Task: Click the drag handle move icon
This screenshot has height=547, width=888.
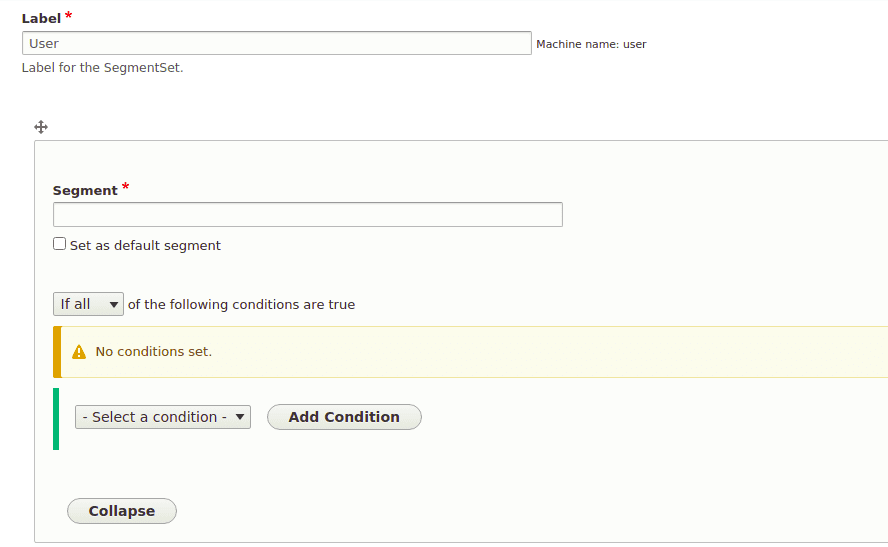Action: pos(41,127)
